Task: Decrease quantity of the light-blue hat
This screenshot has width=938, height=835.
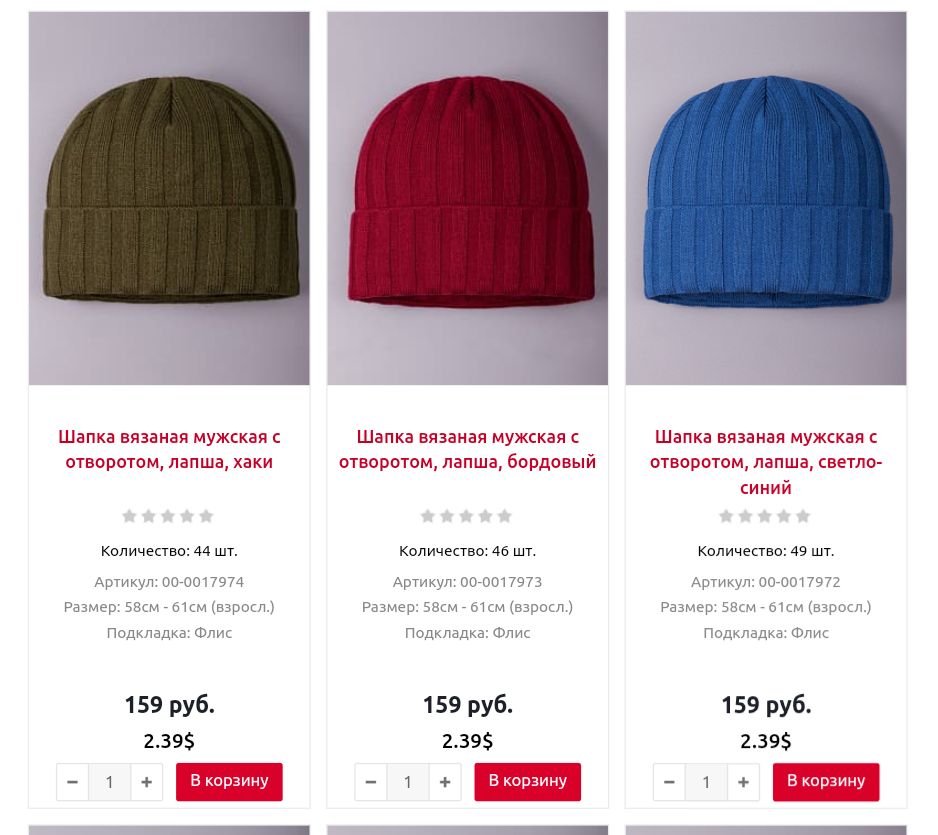Action: click(669, 782)
